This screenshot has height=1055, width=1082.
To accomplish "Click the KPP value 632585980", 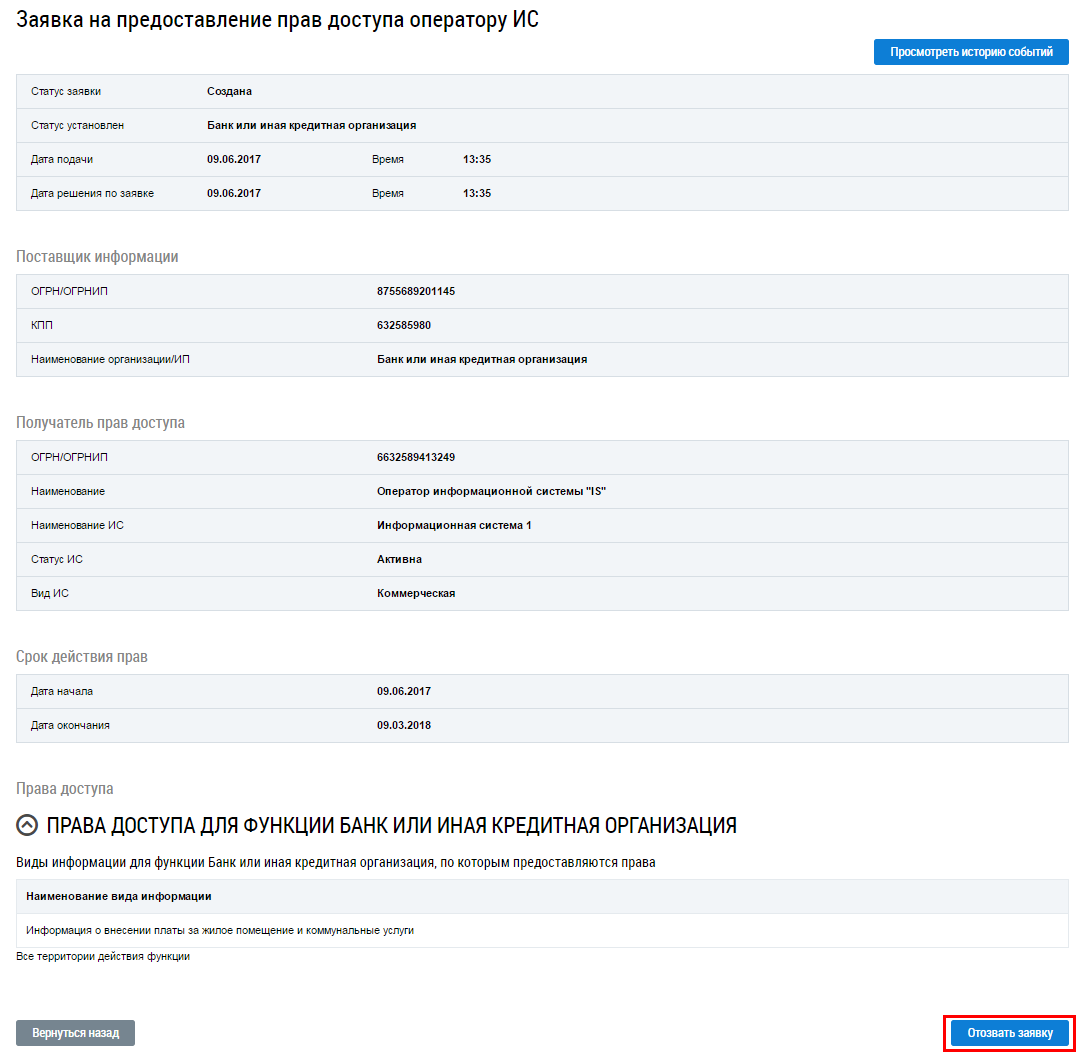I will [404, 325].
